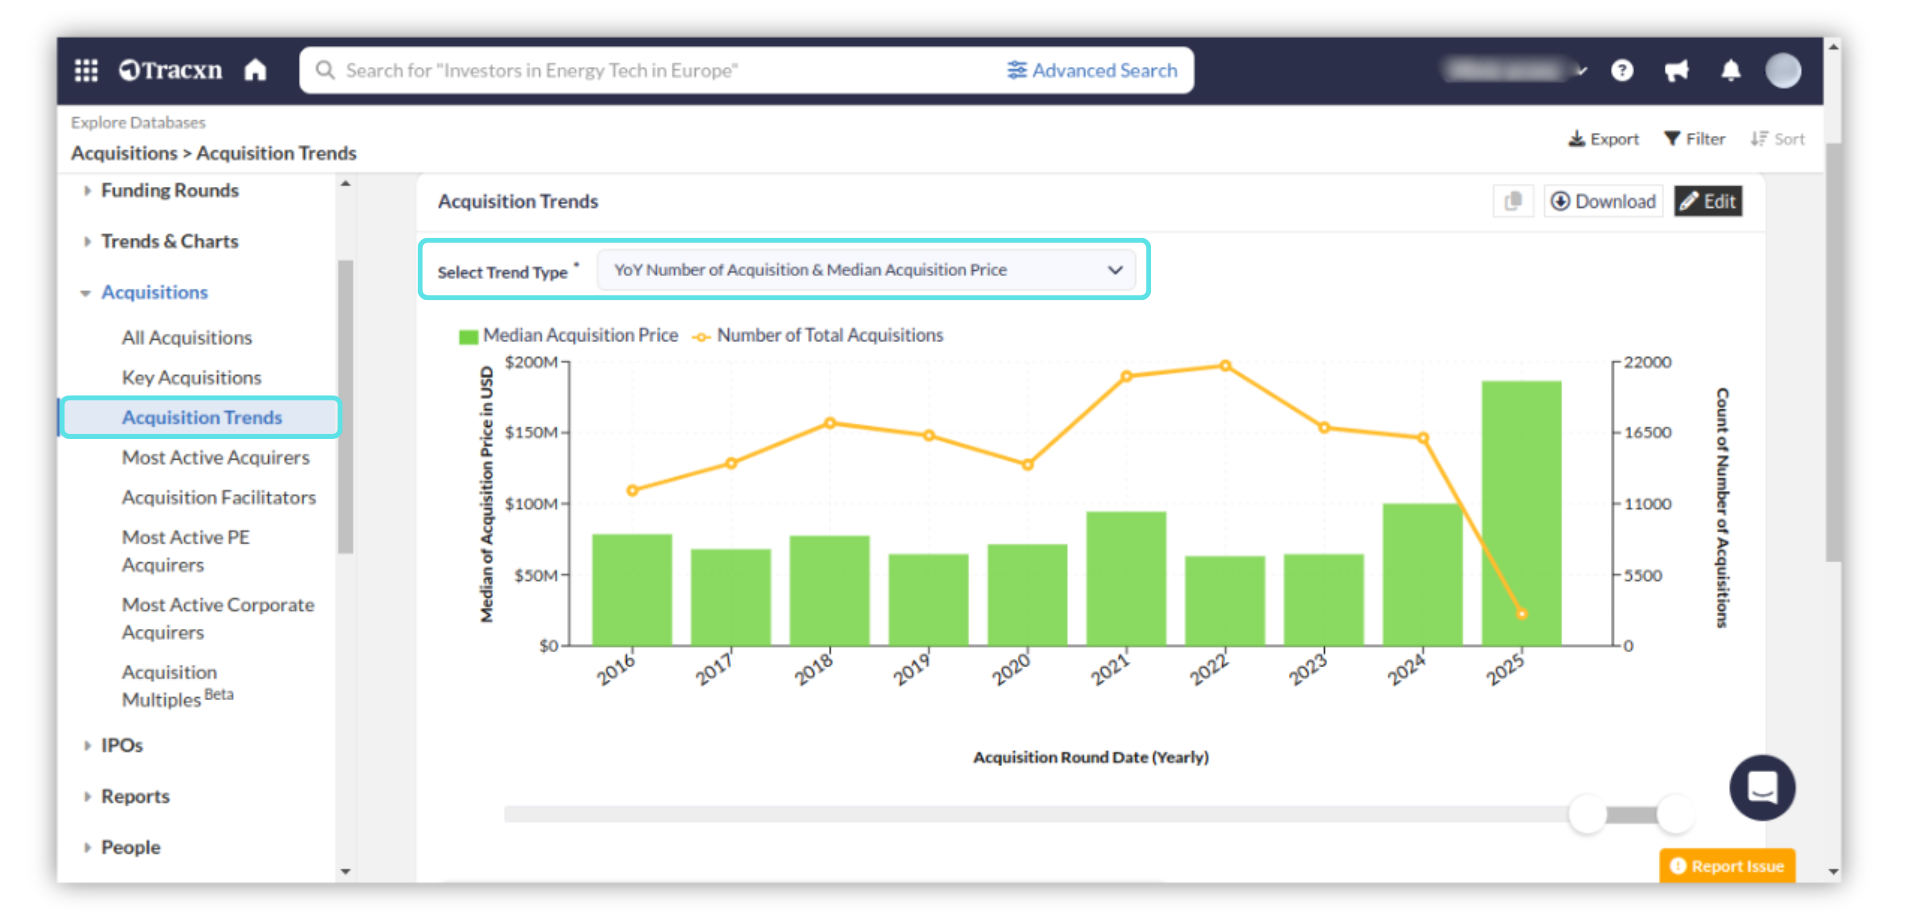
Task: Click the Edit button
Action: pyautogui.click(x=1708, y=201)
